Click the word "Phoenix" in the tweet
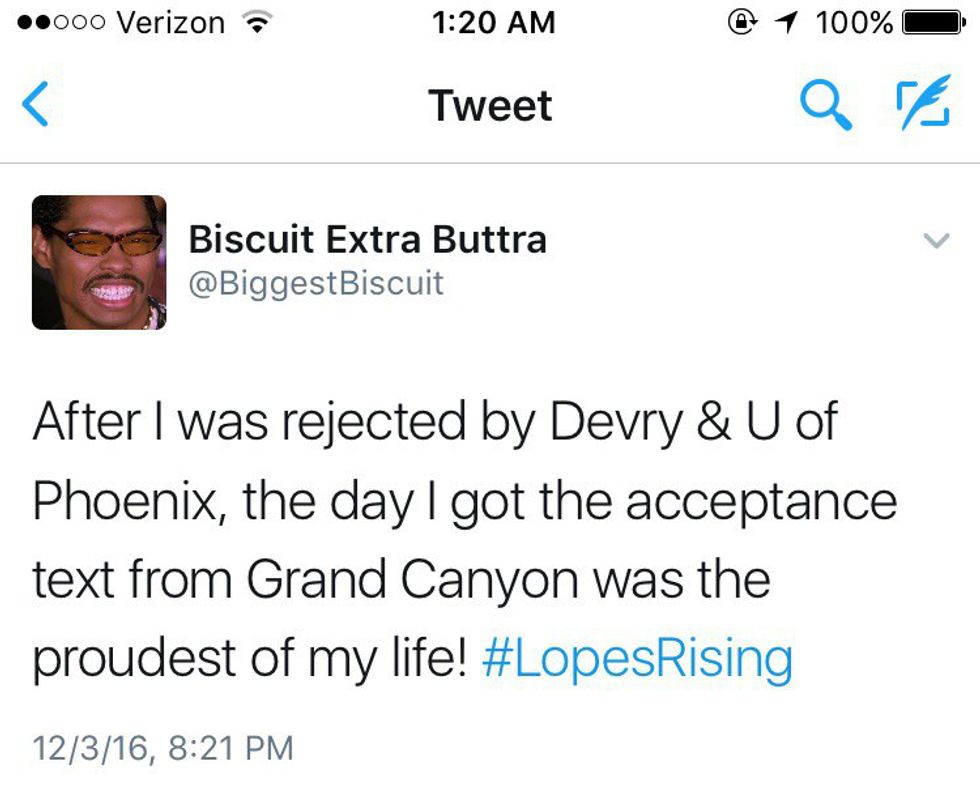Screen dimensions: 980x801 point(123,501)
